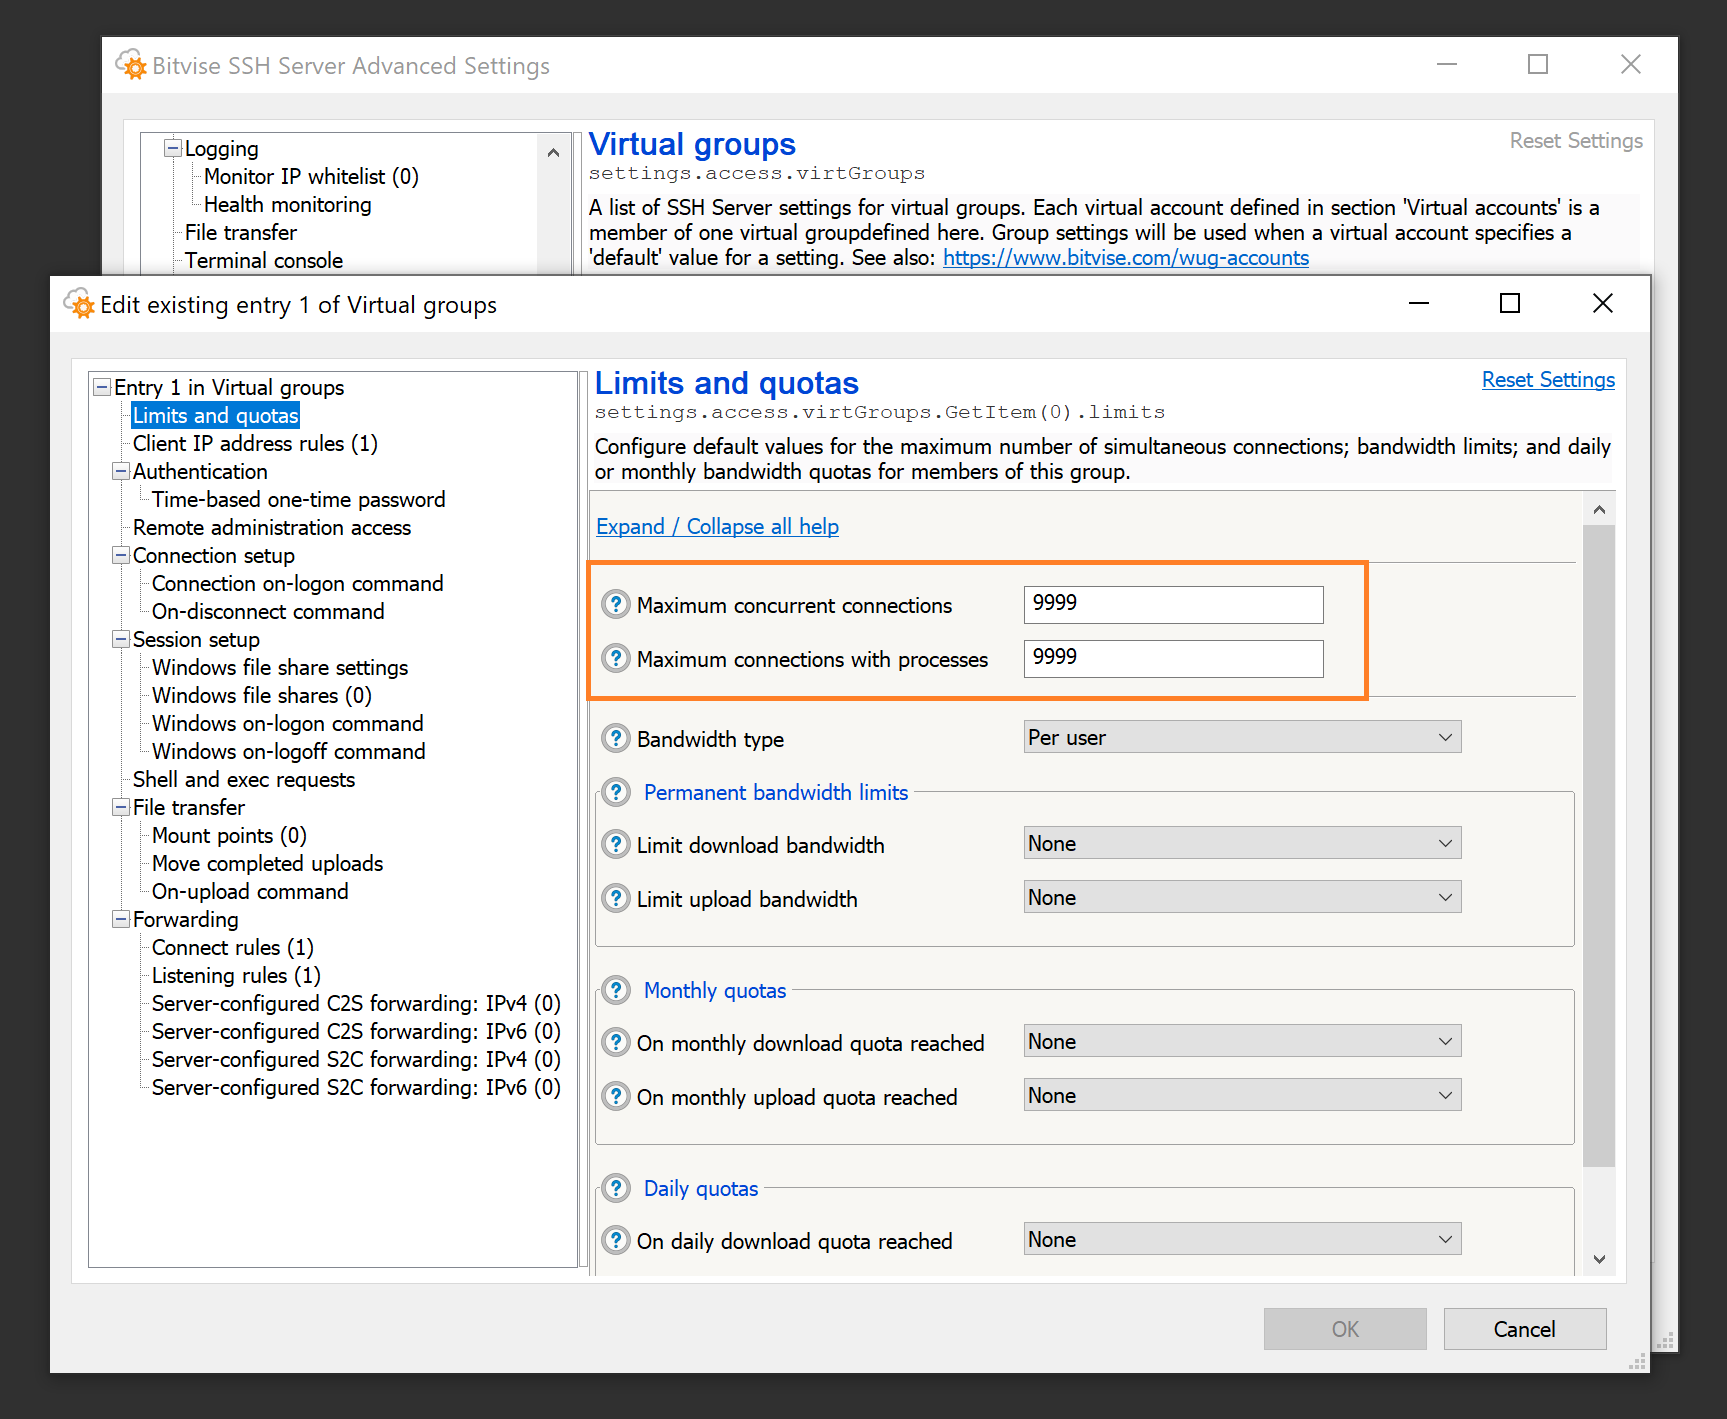
Task: Open the Bandwidth type dropdown
Action: coord(1241,737)
